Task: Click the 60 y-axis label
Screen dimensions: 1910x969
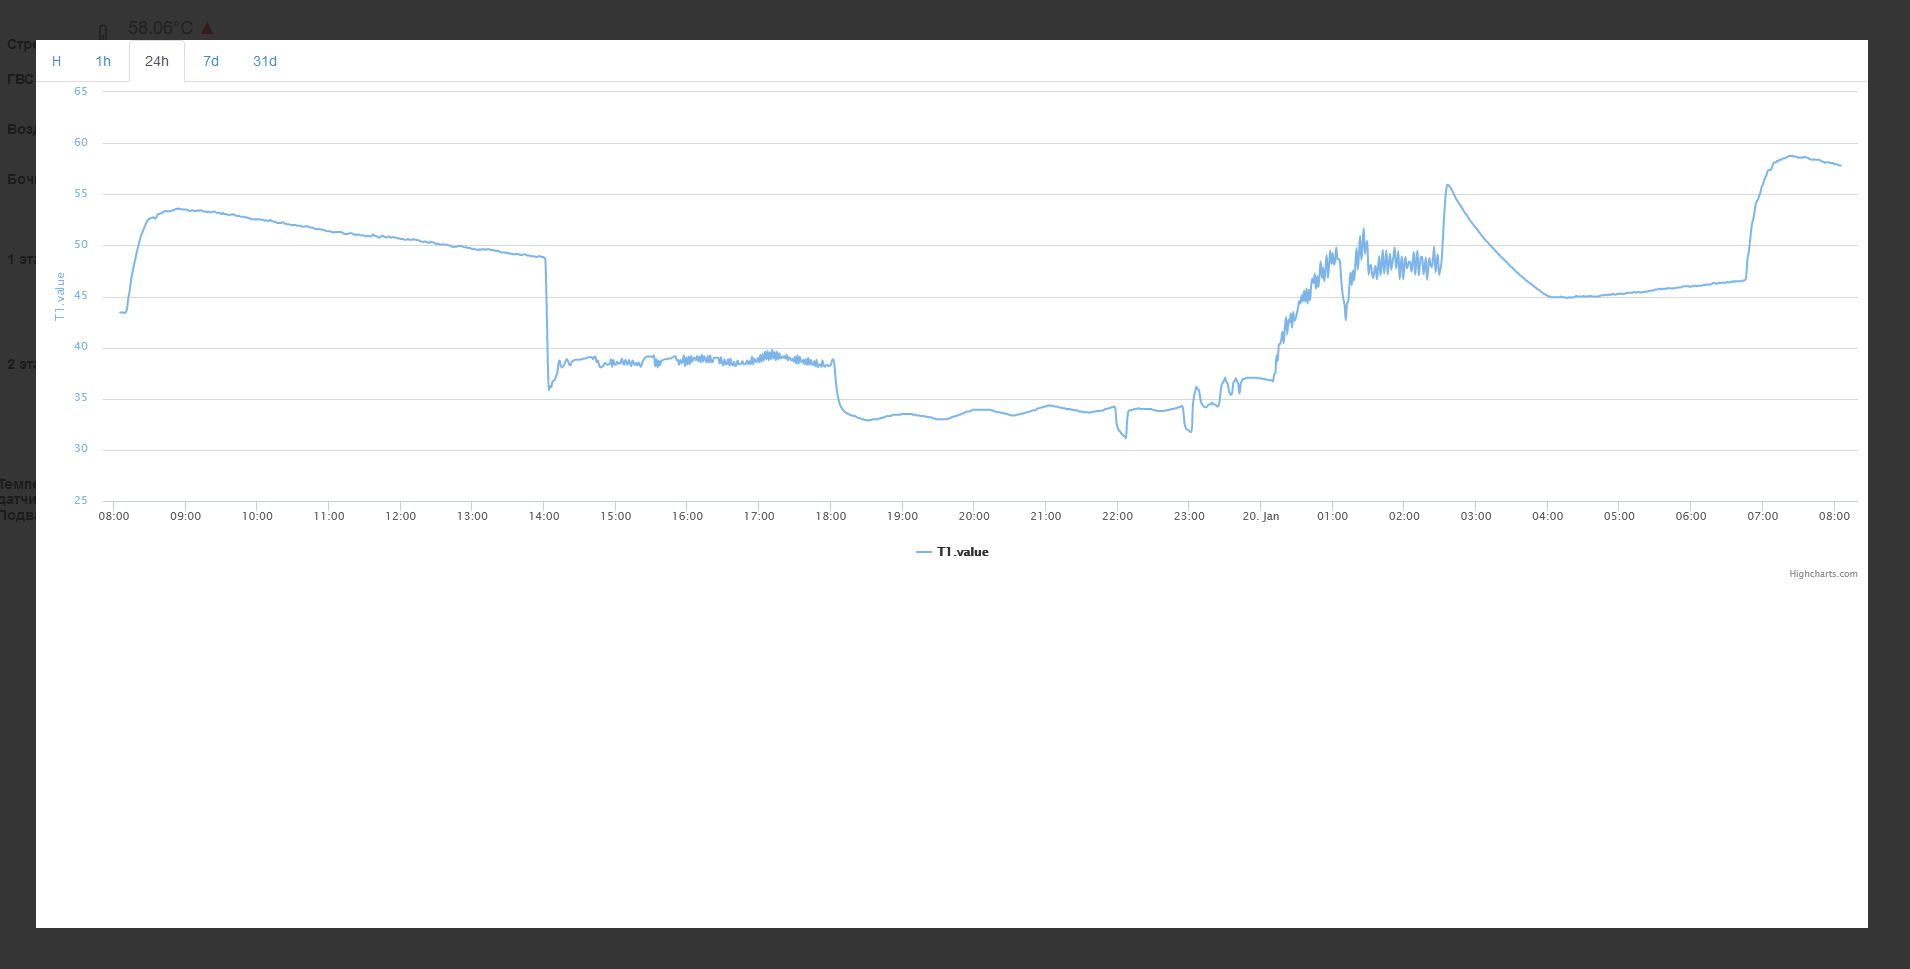Action: coord(81,142)
